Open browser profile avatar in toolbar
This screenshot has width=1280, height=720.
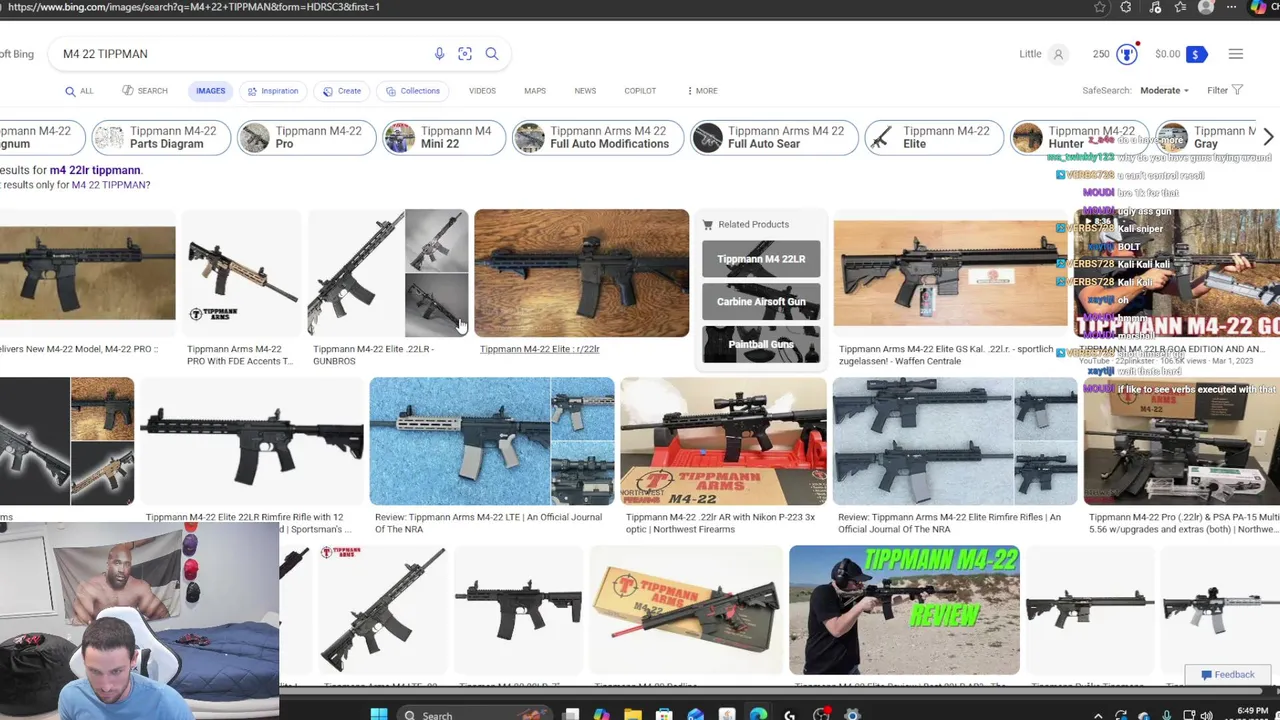(1206, 7)
